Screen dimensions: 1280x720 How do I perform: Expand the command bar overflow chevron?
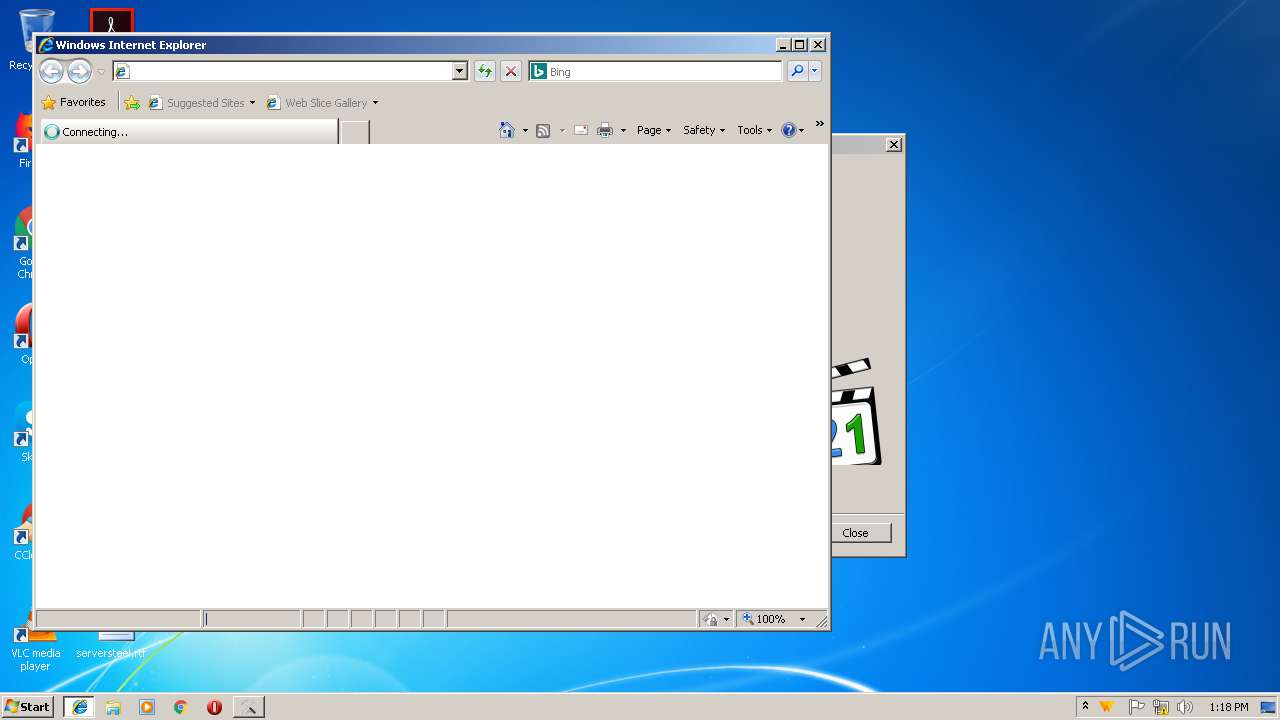[819, 124]
